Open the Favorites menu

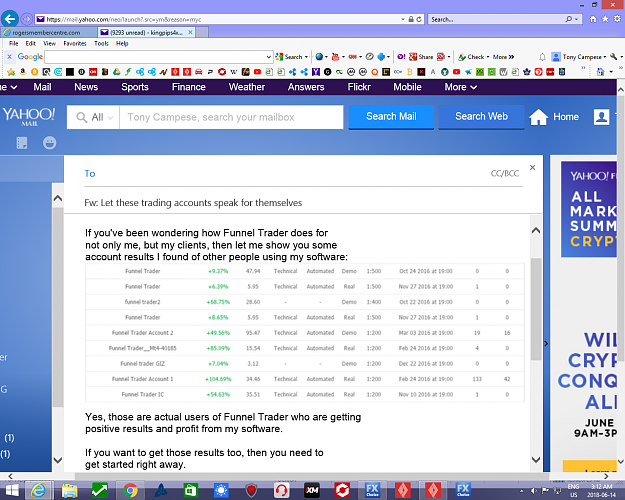[x=75, y=43]
